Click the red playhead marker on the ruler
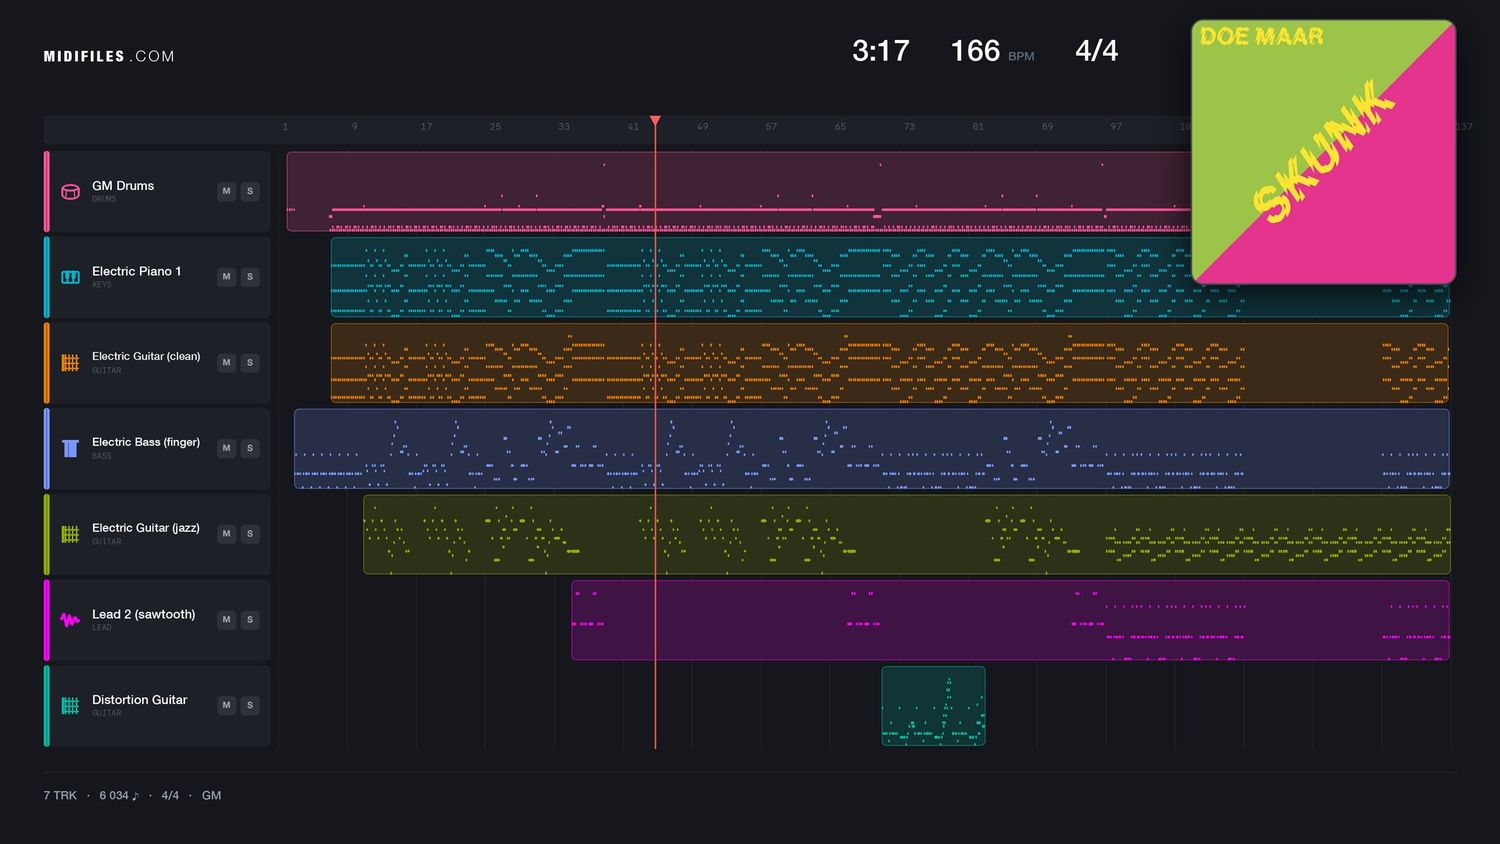This screenshot has height=844, width=1500. (x=655, y=121)
